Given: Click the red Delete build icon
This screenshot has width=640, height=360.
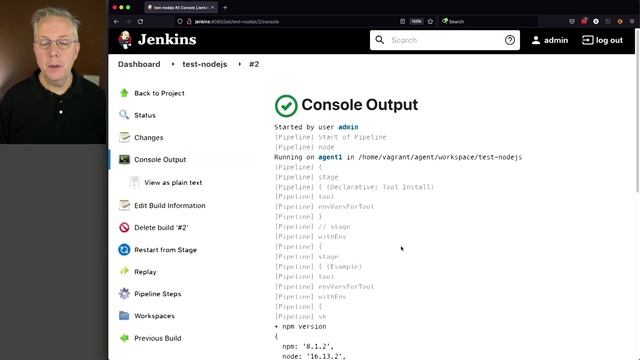Looking at the screenshot, I should (124, 227).
